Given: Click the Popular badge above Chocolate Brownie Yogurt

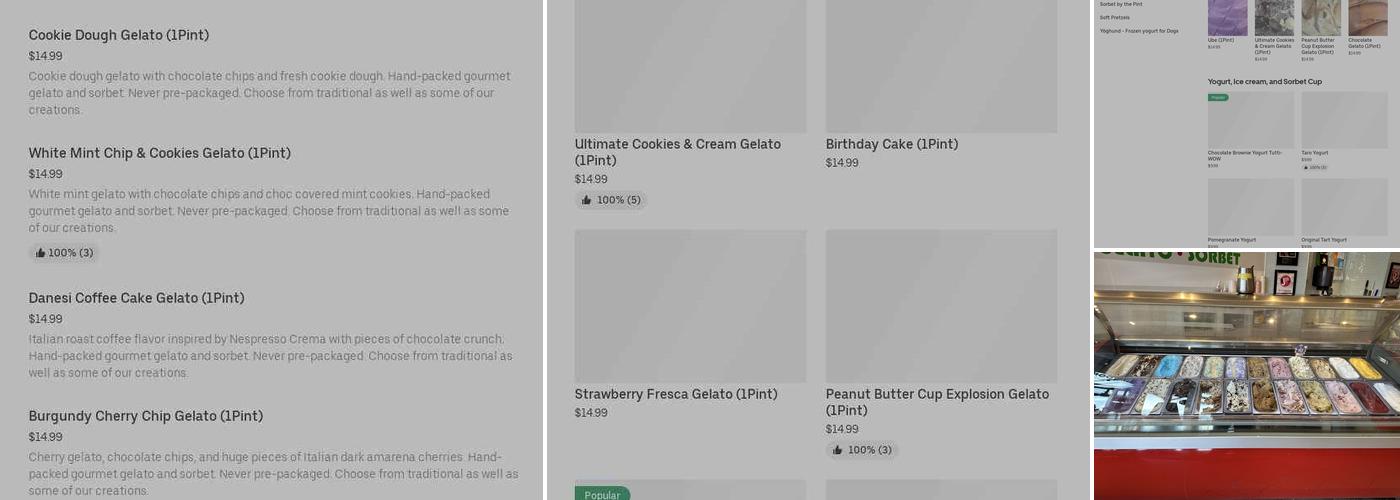Looking at the screenshot, I should point(1217,97).
